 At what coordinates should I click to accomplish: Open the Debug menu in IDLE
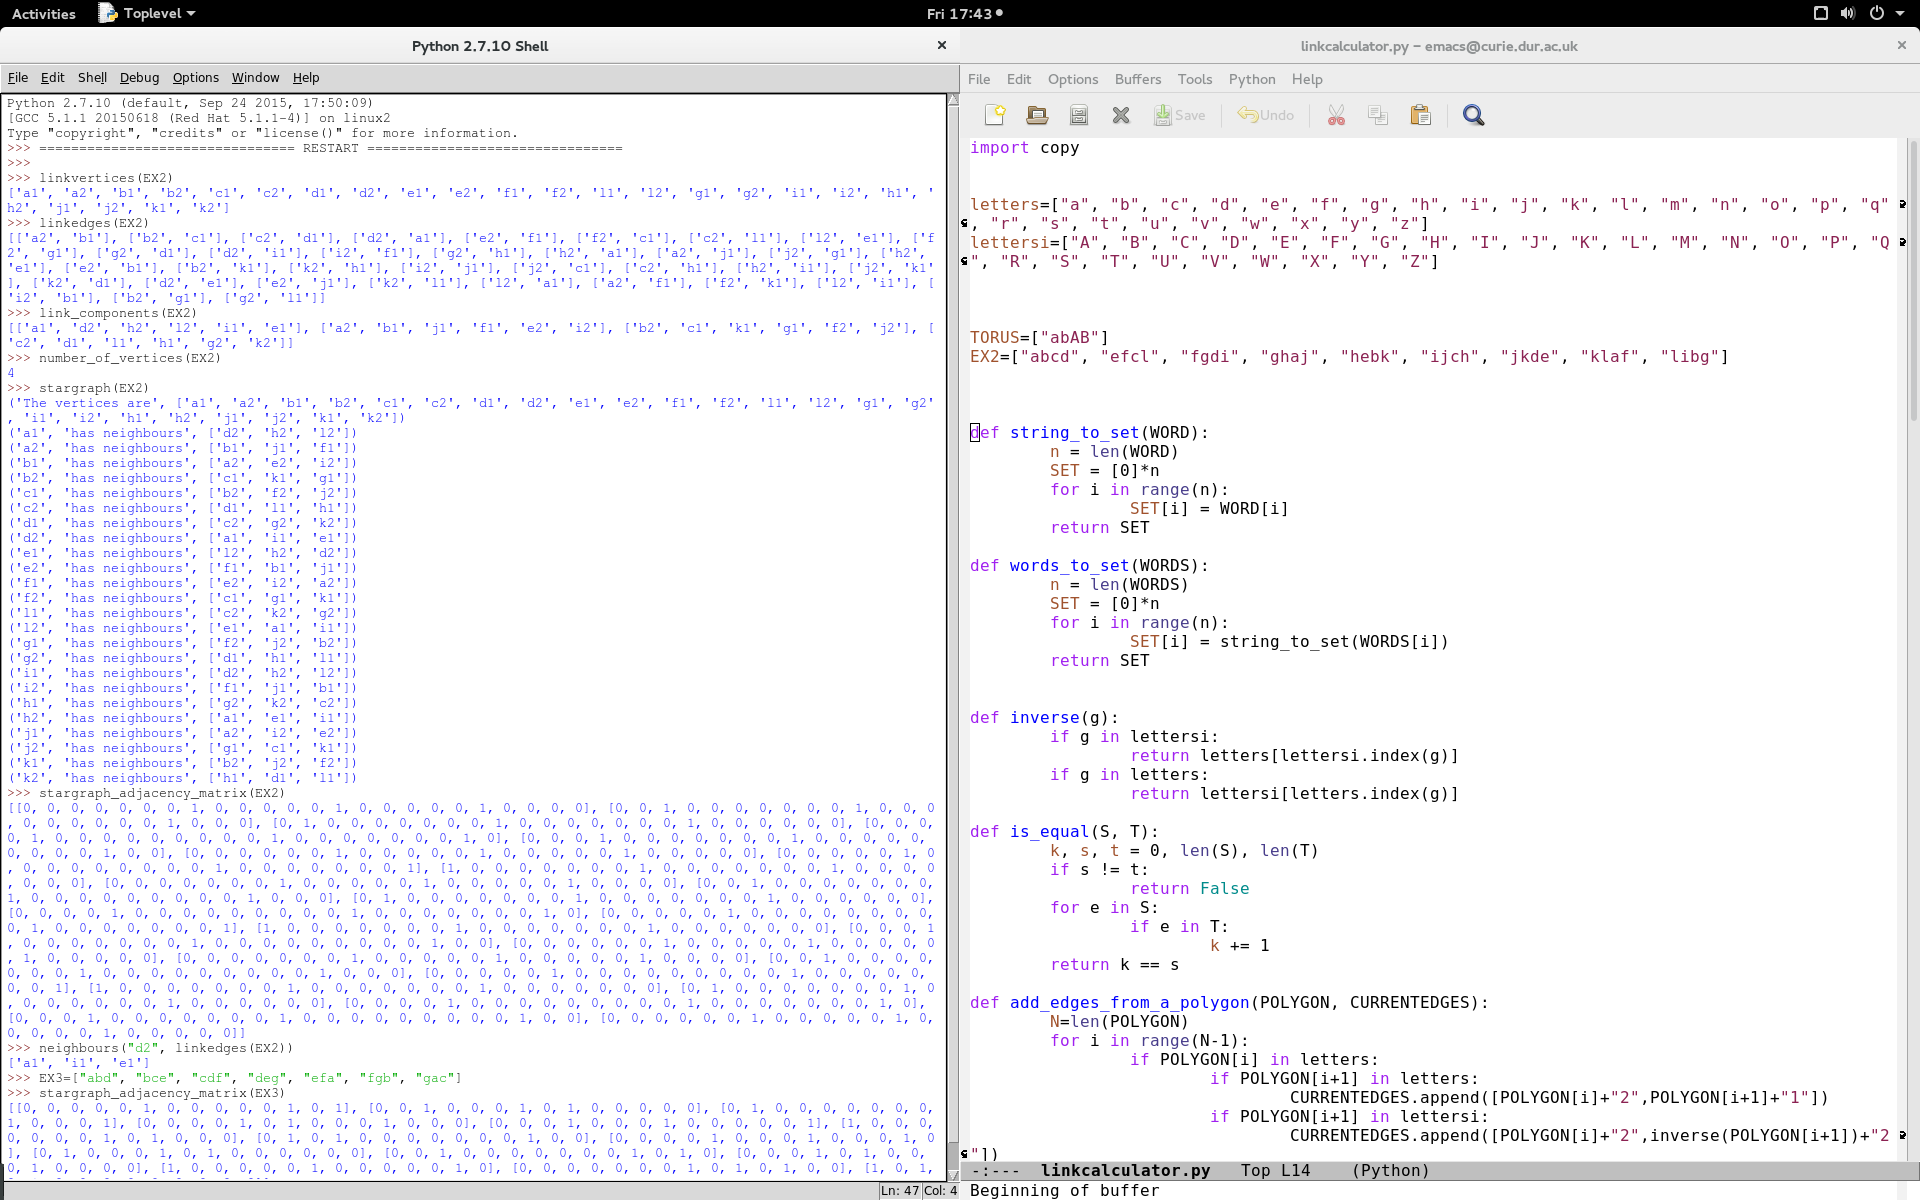139,77
